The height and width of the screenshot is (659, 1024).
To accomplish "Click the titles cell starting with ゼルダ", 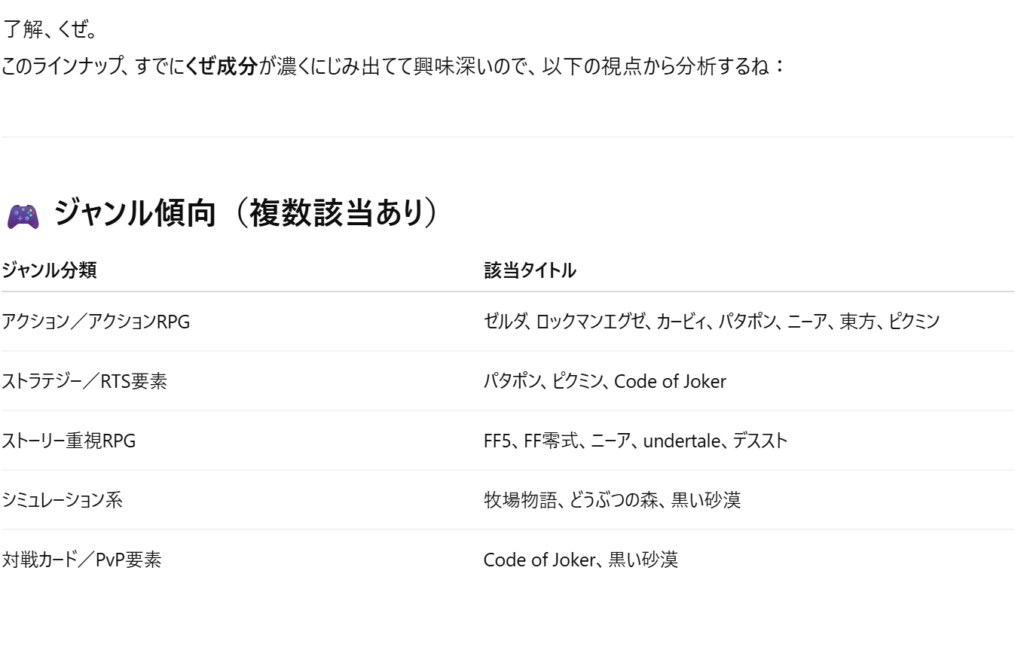I will pyautogui.click(x=711, y=321).
